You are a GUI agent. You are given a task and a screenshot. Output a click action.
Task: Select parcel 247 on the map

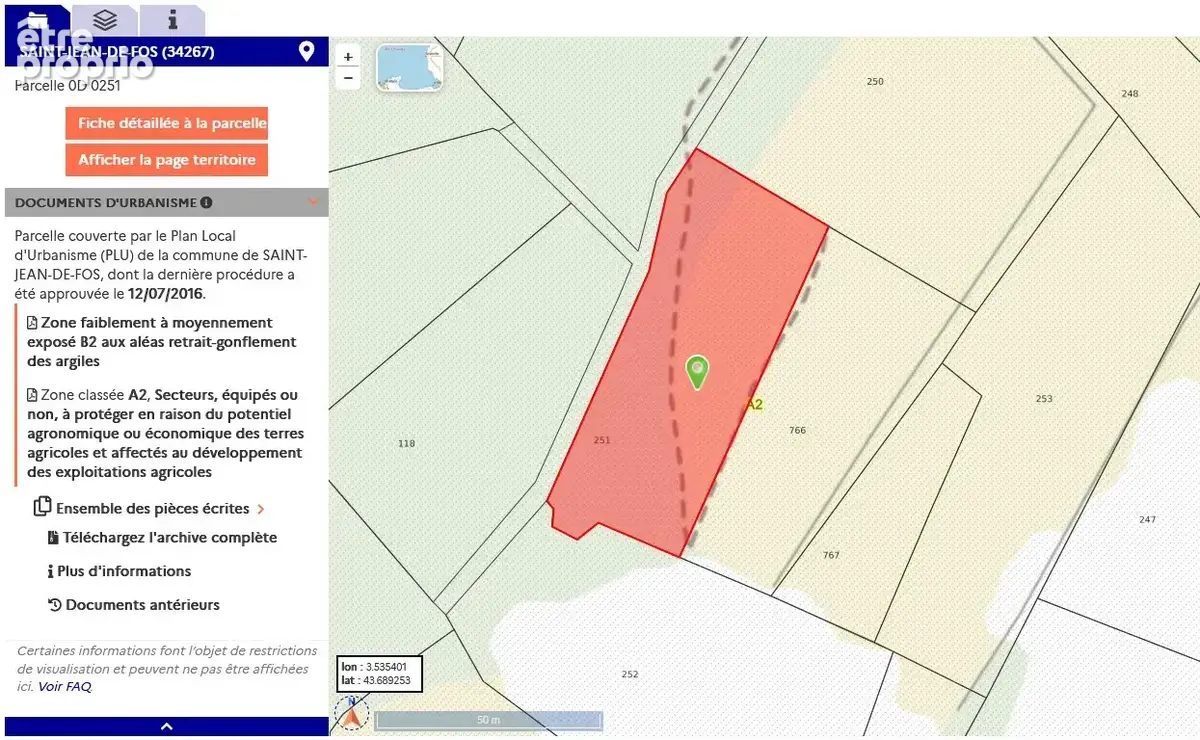(x=1147, y=520)
